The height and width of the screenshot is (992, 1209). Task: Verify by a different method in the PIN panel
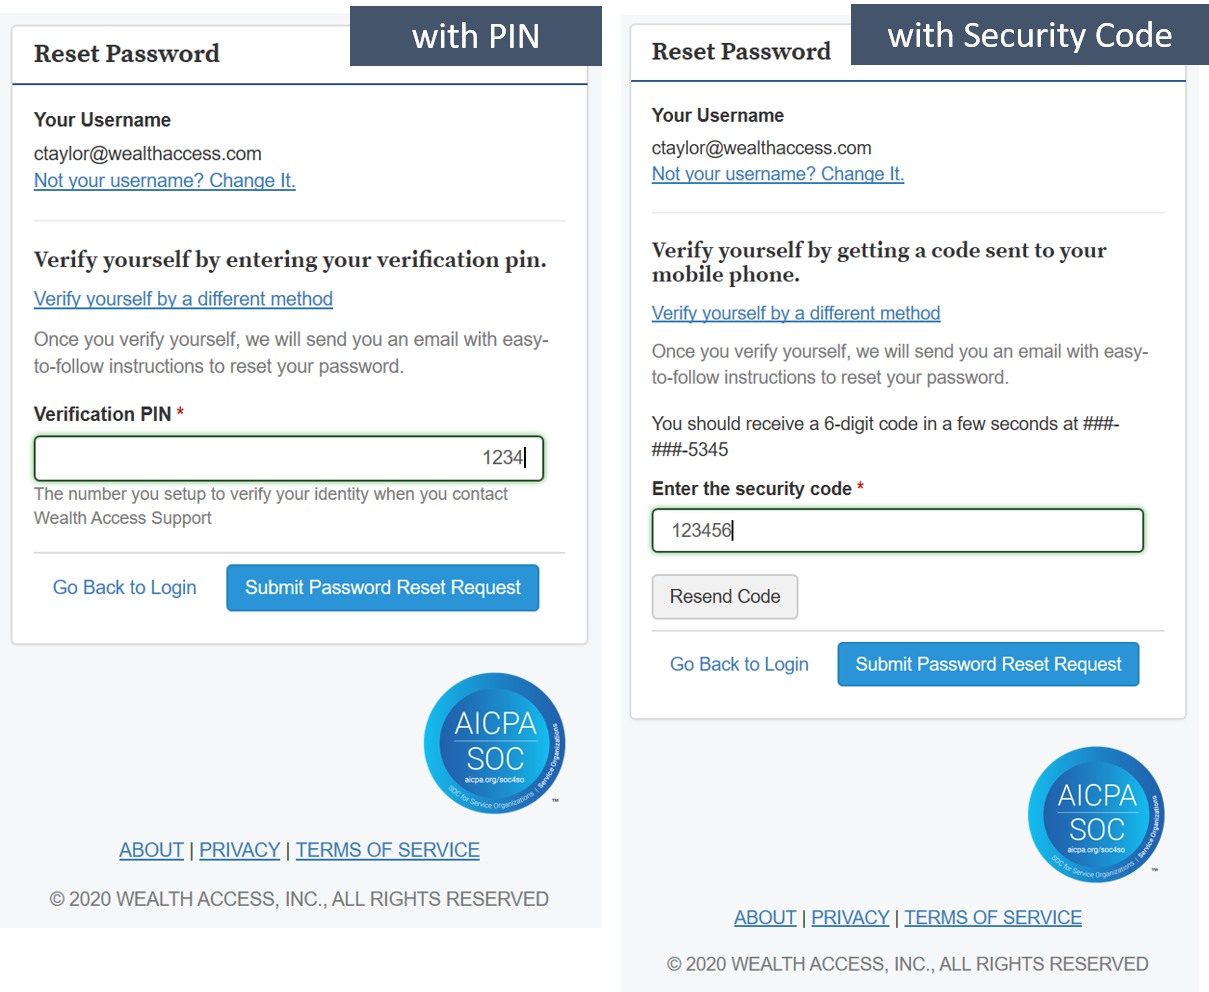183,299
